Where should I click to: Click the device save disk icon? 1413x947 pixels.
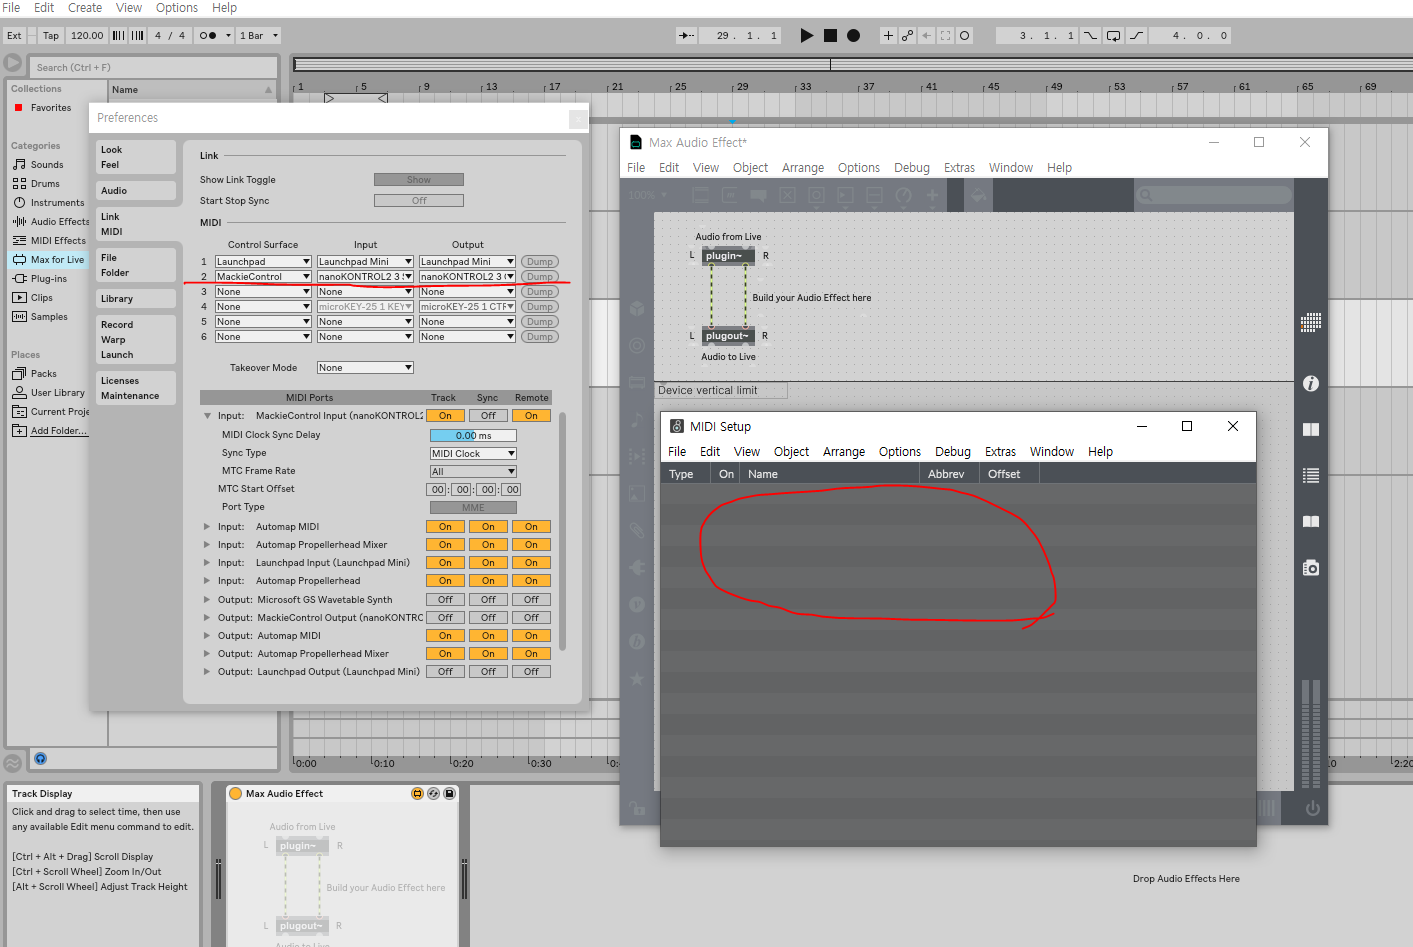tap(450, 793)
